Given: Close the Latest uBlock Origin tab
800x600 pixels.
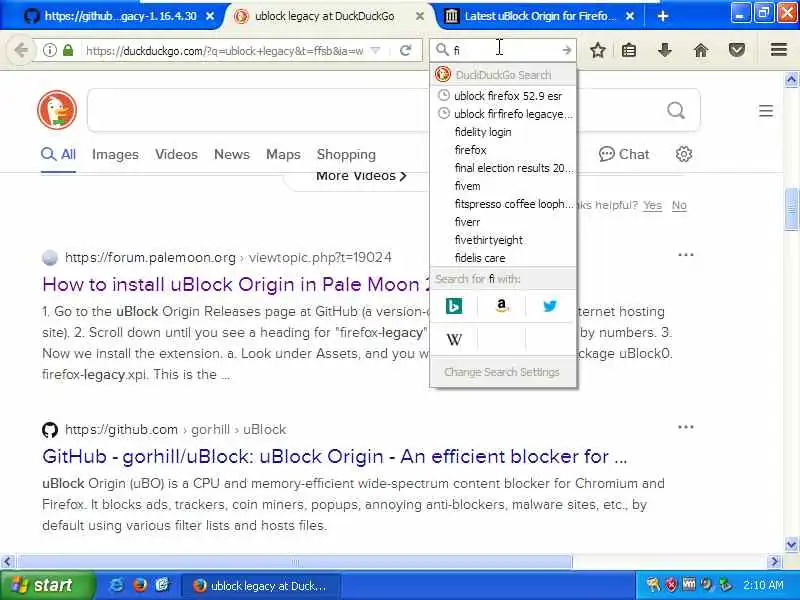Looking at the screenshot, I should tap(630, 16).
